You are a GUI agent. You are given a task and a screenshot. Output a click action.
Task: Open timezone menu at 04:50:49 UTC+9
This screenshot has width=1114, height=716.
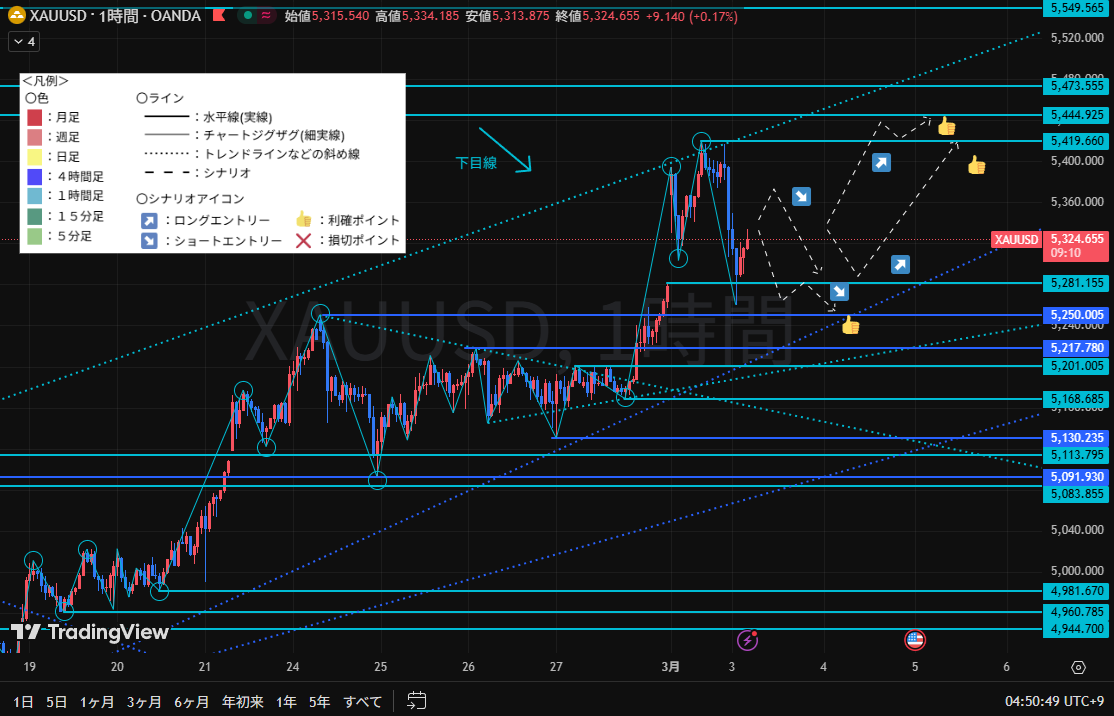point(1052,701)
